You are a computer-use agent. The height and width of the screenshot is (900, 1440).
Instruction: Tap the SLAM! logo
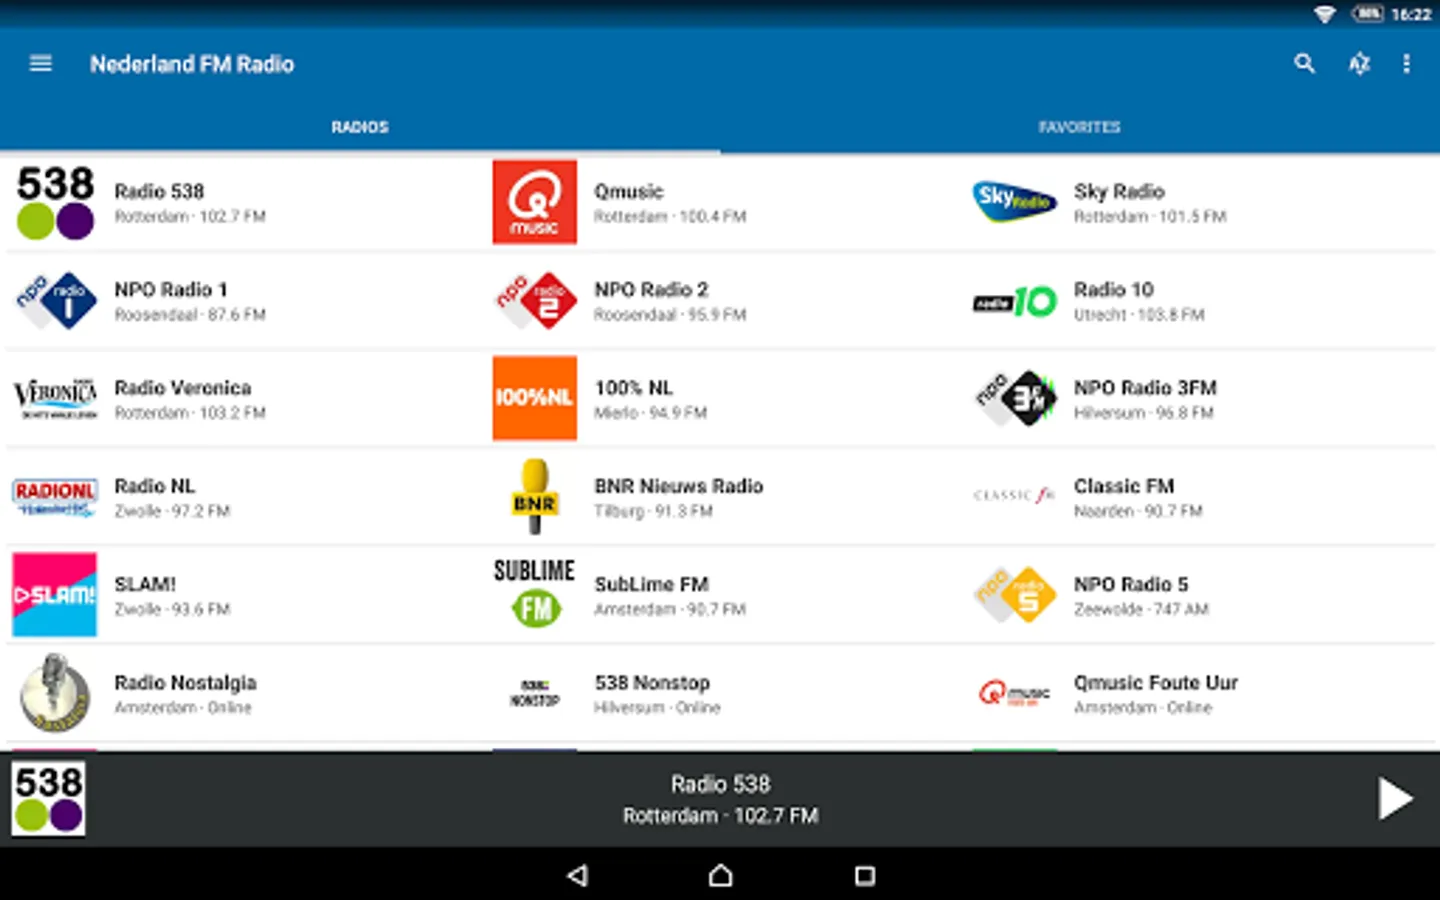[55, 595]
